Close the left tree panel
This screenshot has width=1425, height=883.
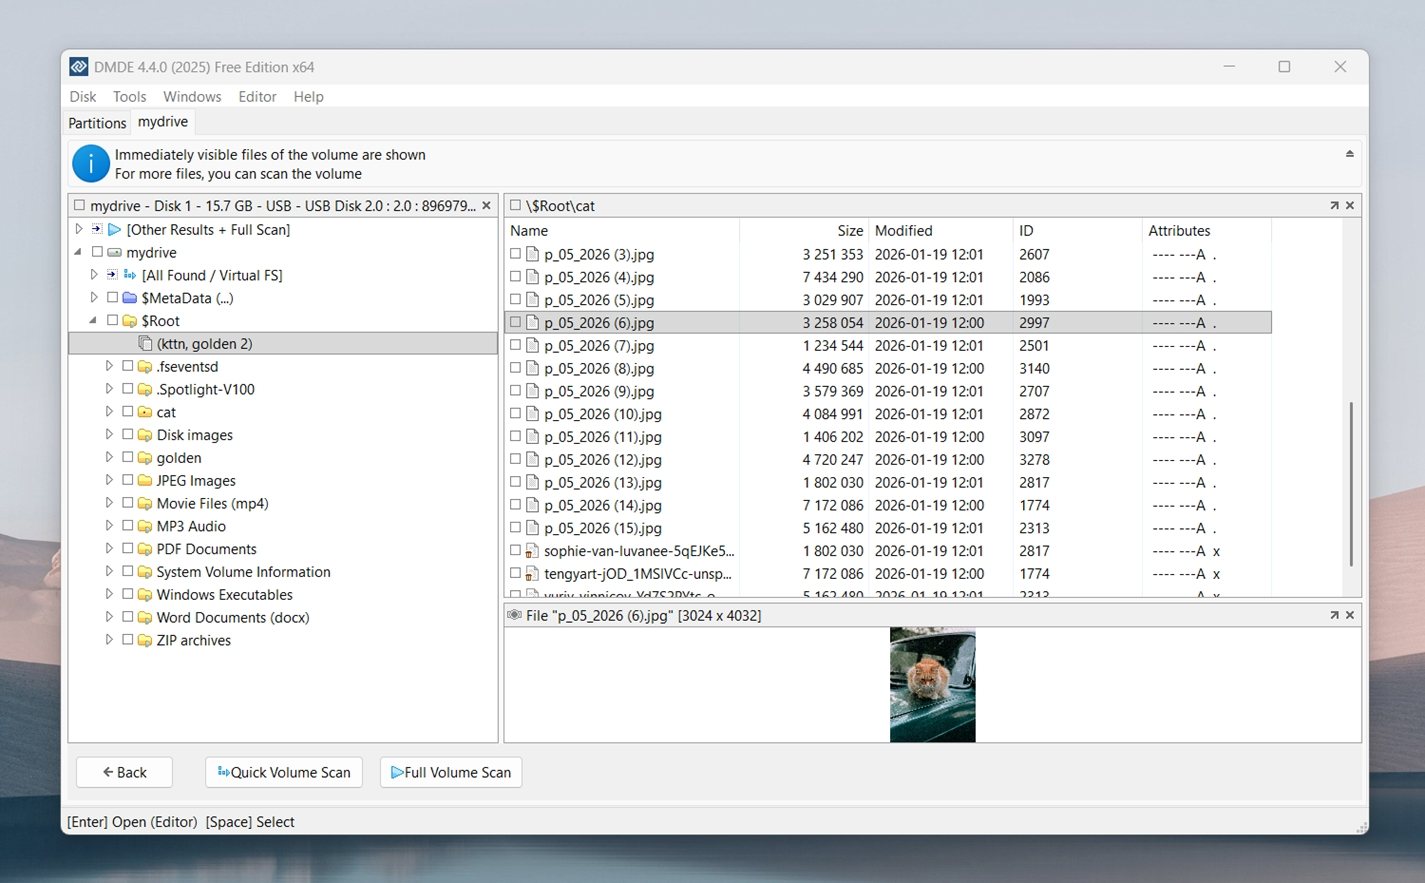(x=487, y=206)
